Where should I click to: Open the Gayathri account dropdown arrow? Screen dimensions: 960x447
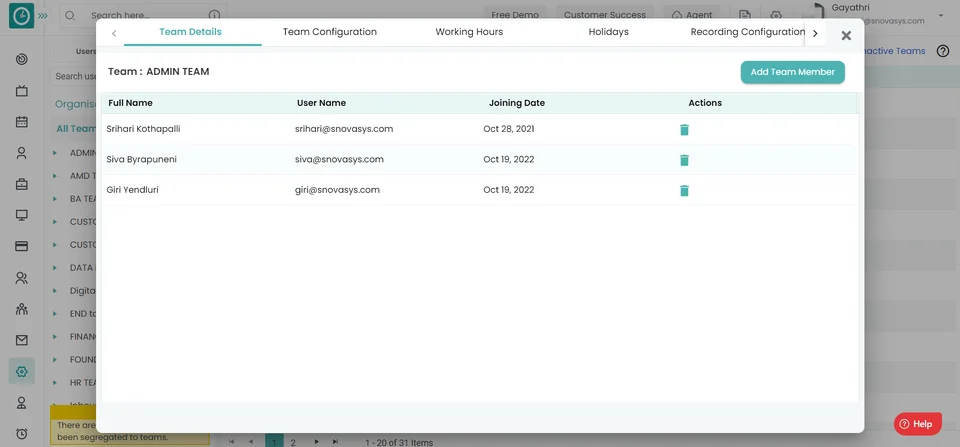point(941,15)
